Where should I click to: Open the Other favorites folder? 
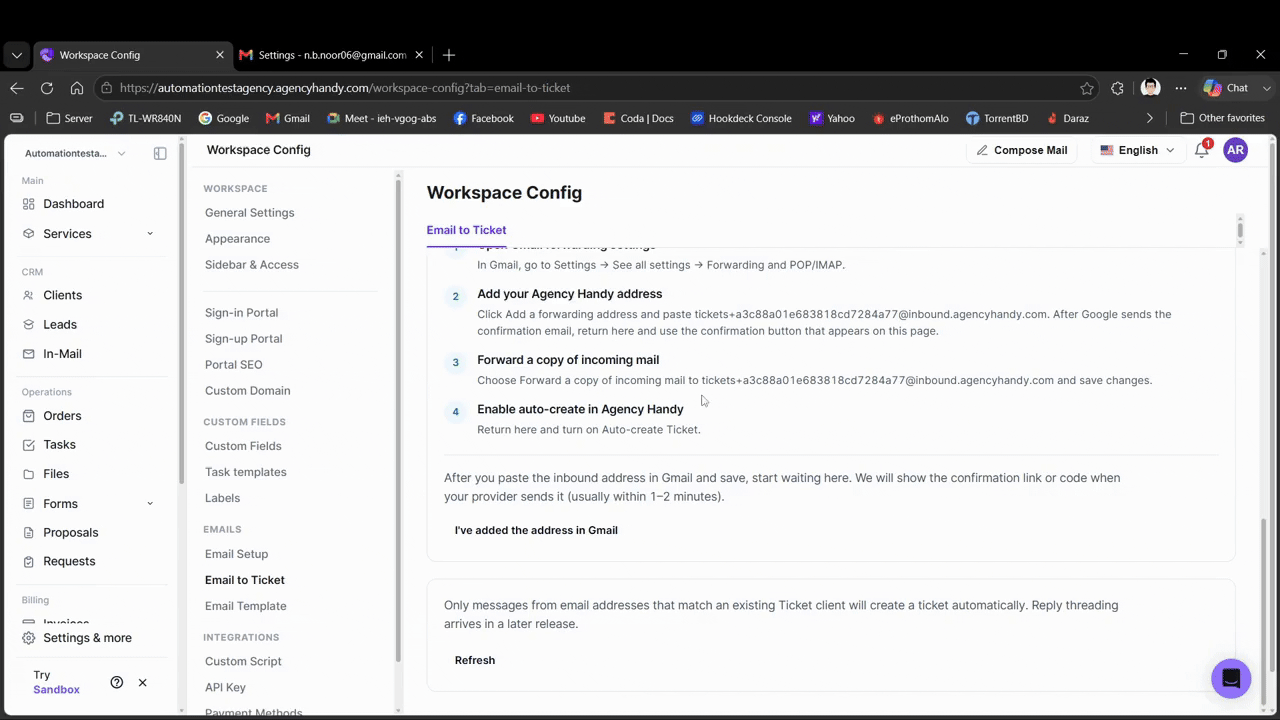[x=1223, y=118]
